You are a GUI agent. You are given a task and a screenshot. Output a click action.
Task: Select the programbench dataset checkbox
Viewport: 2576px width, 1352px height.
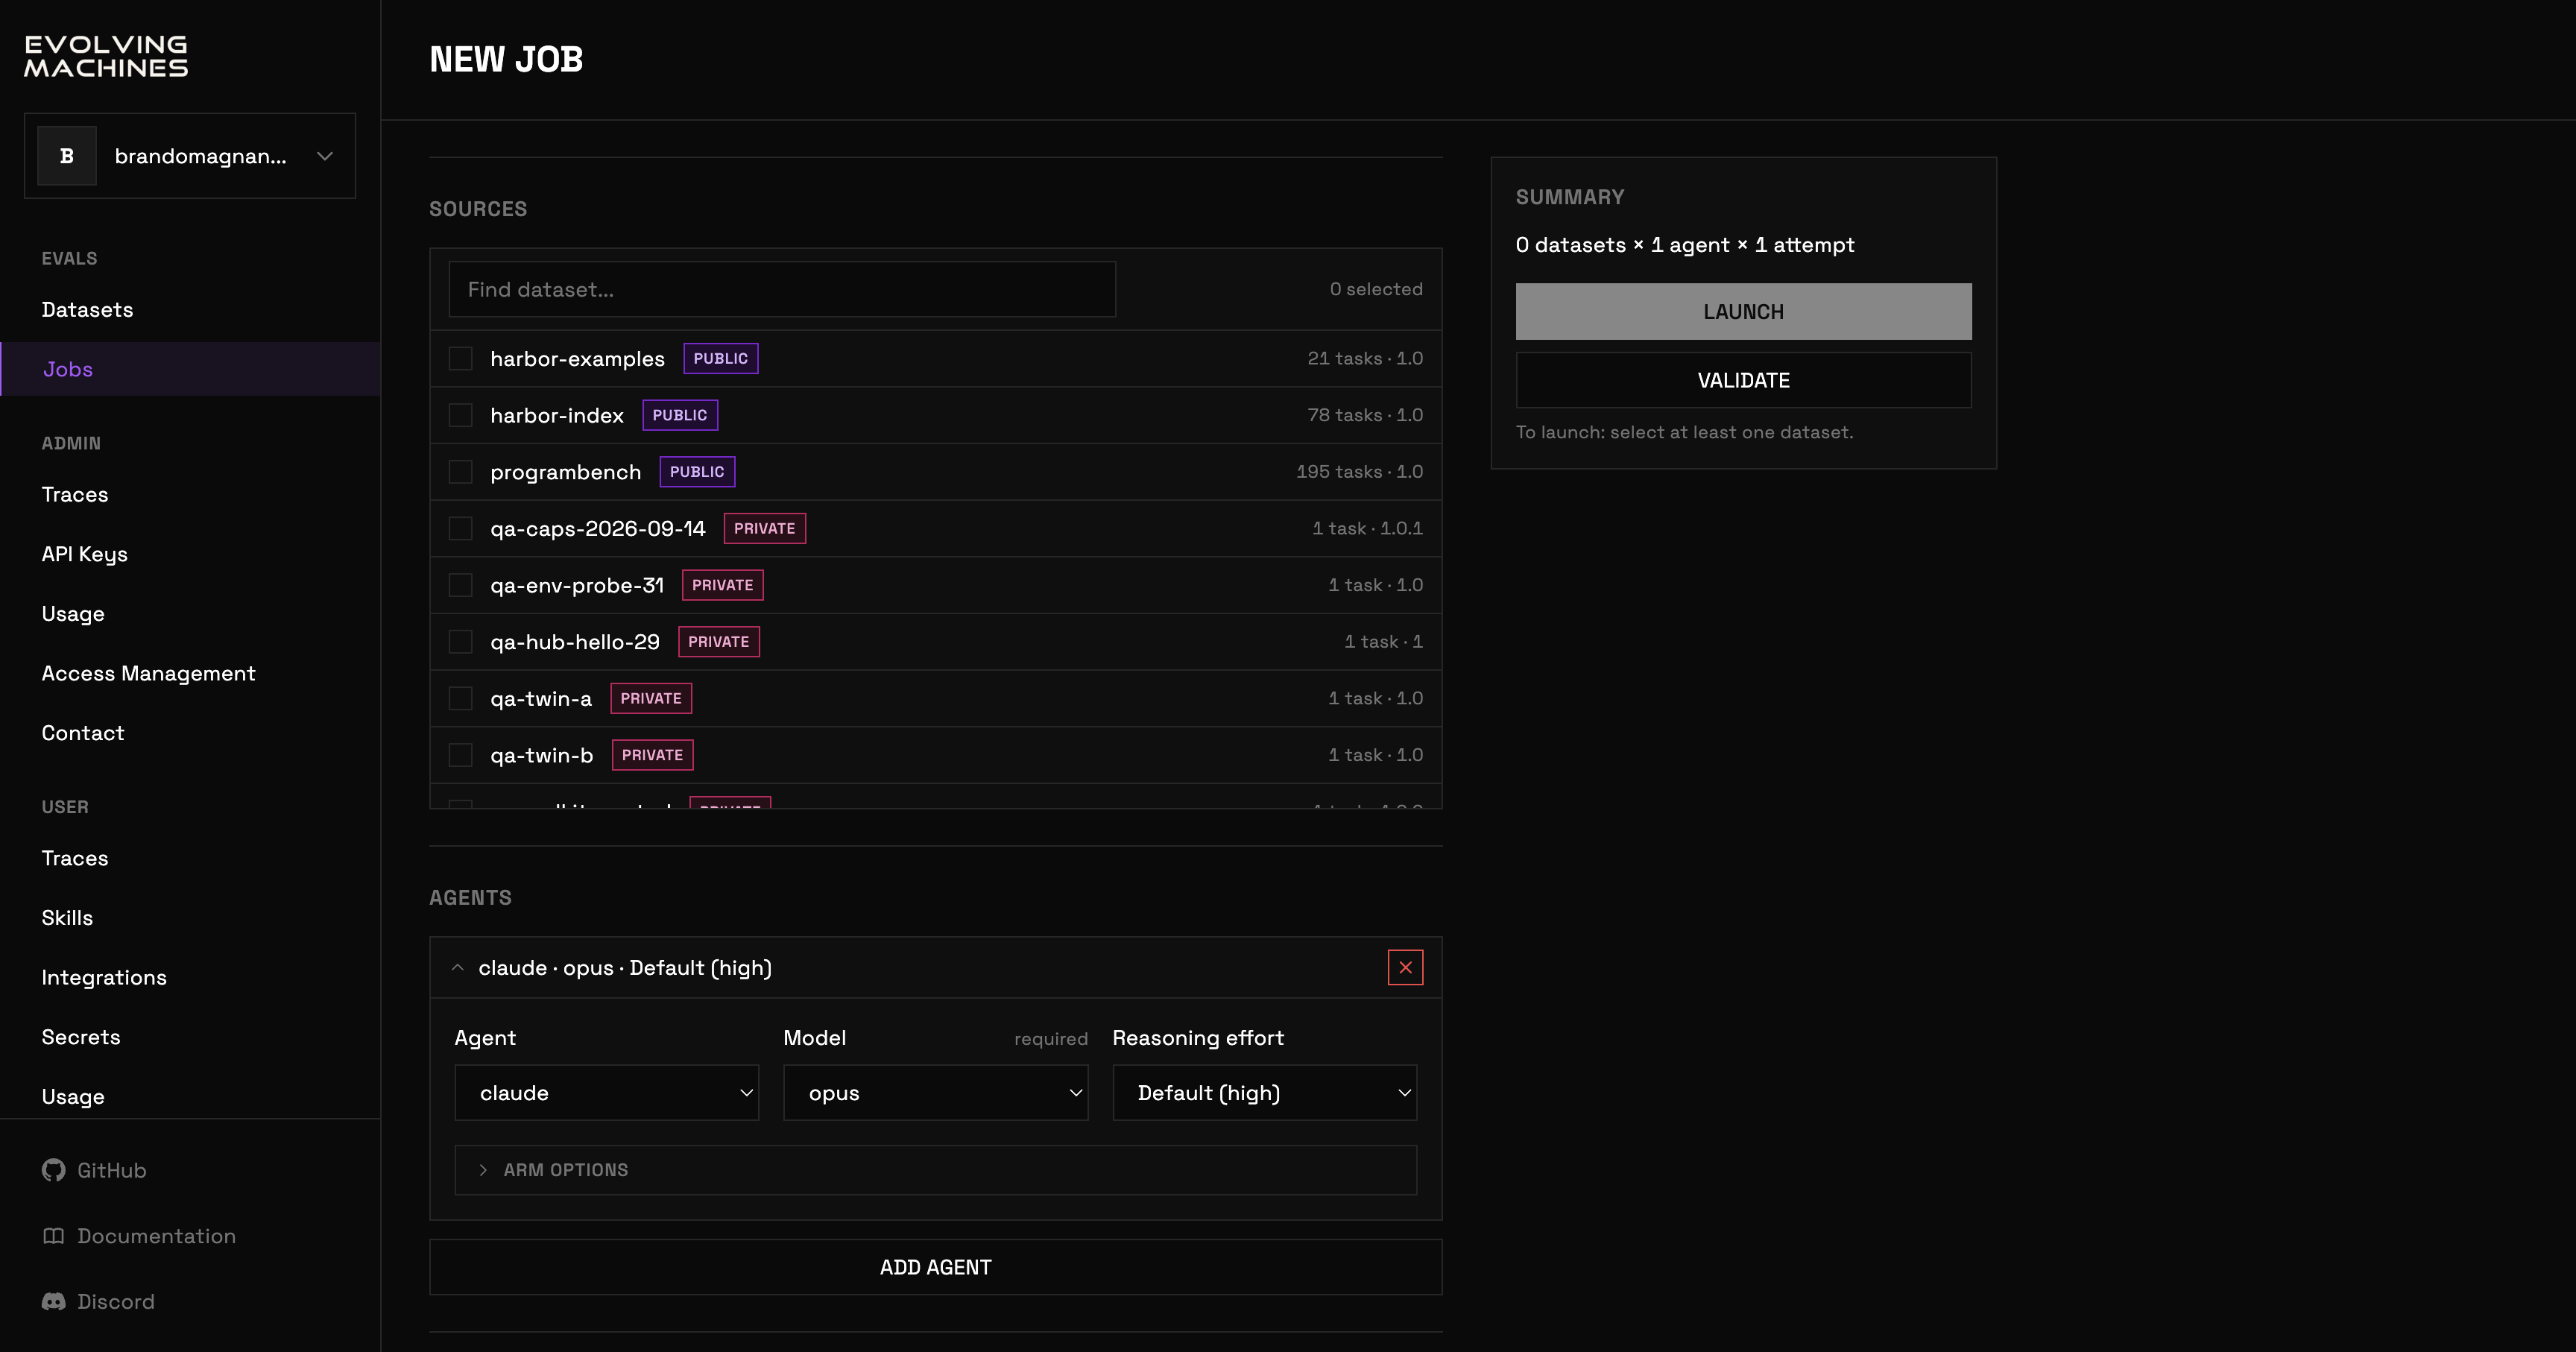click(460, 472)
